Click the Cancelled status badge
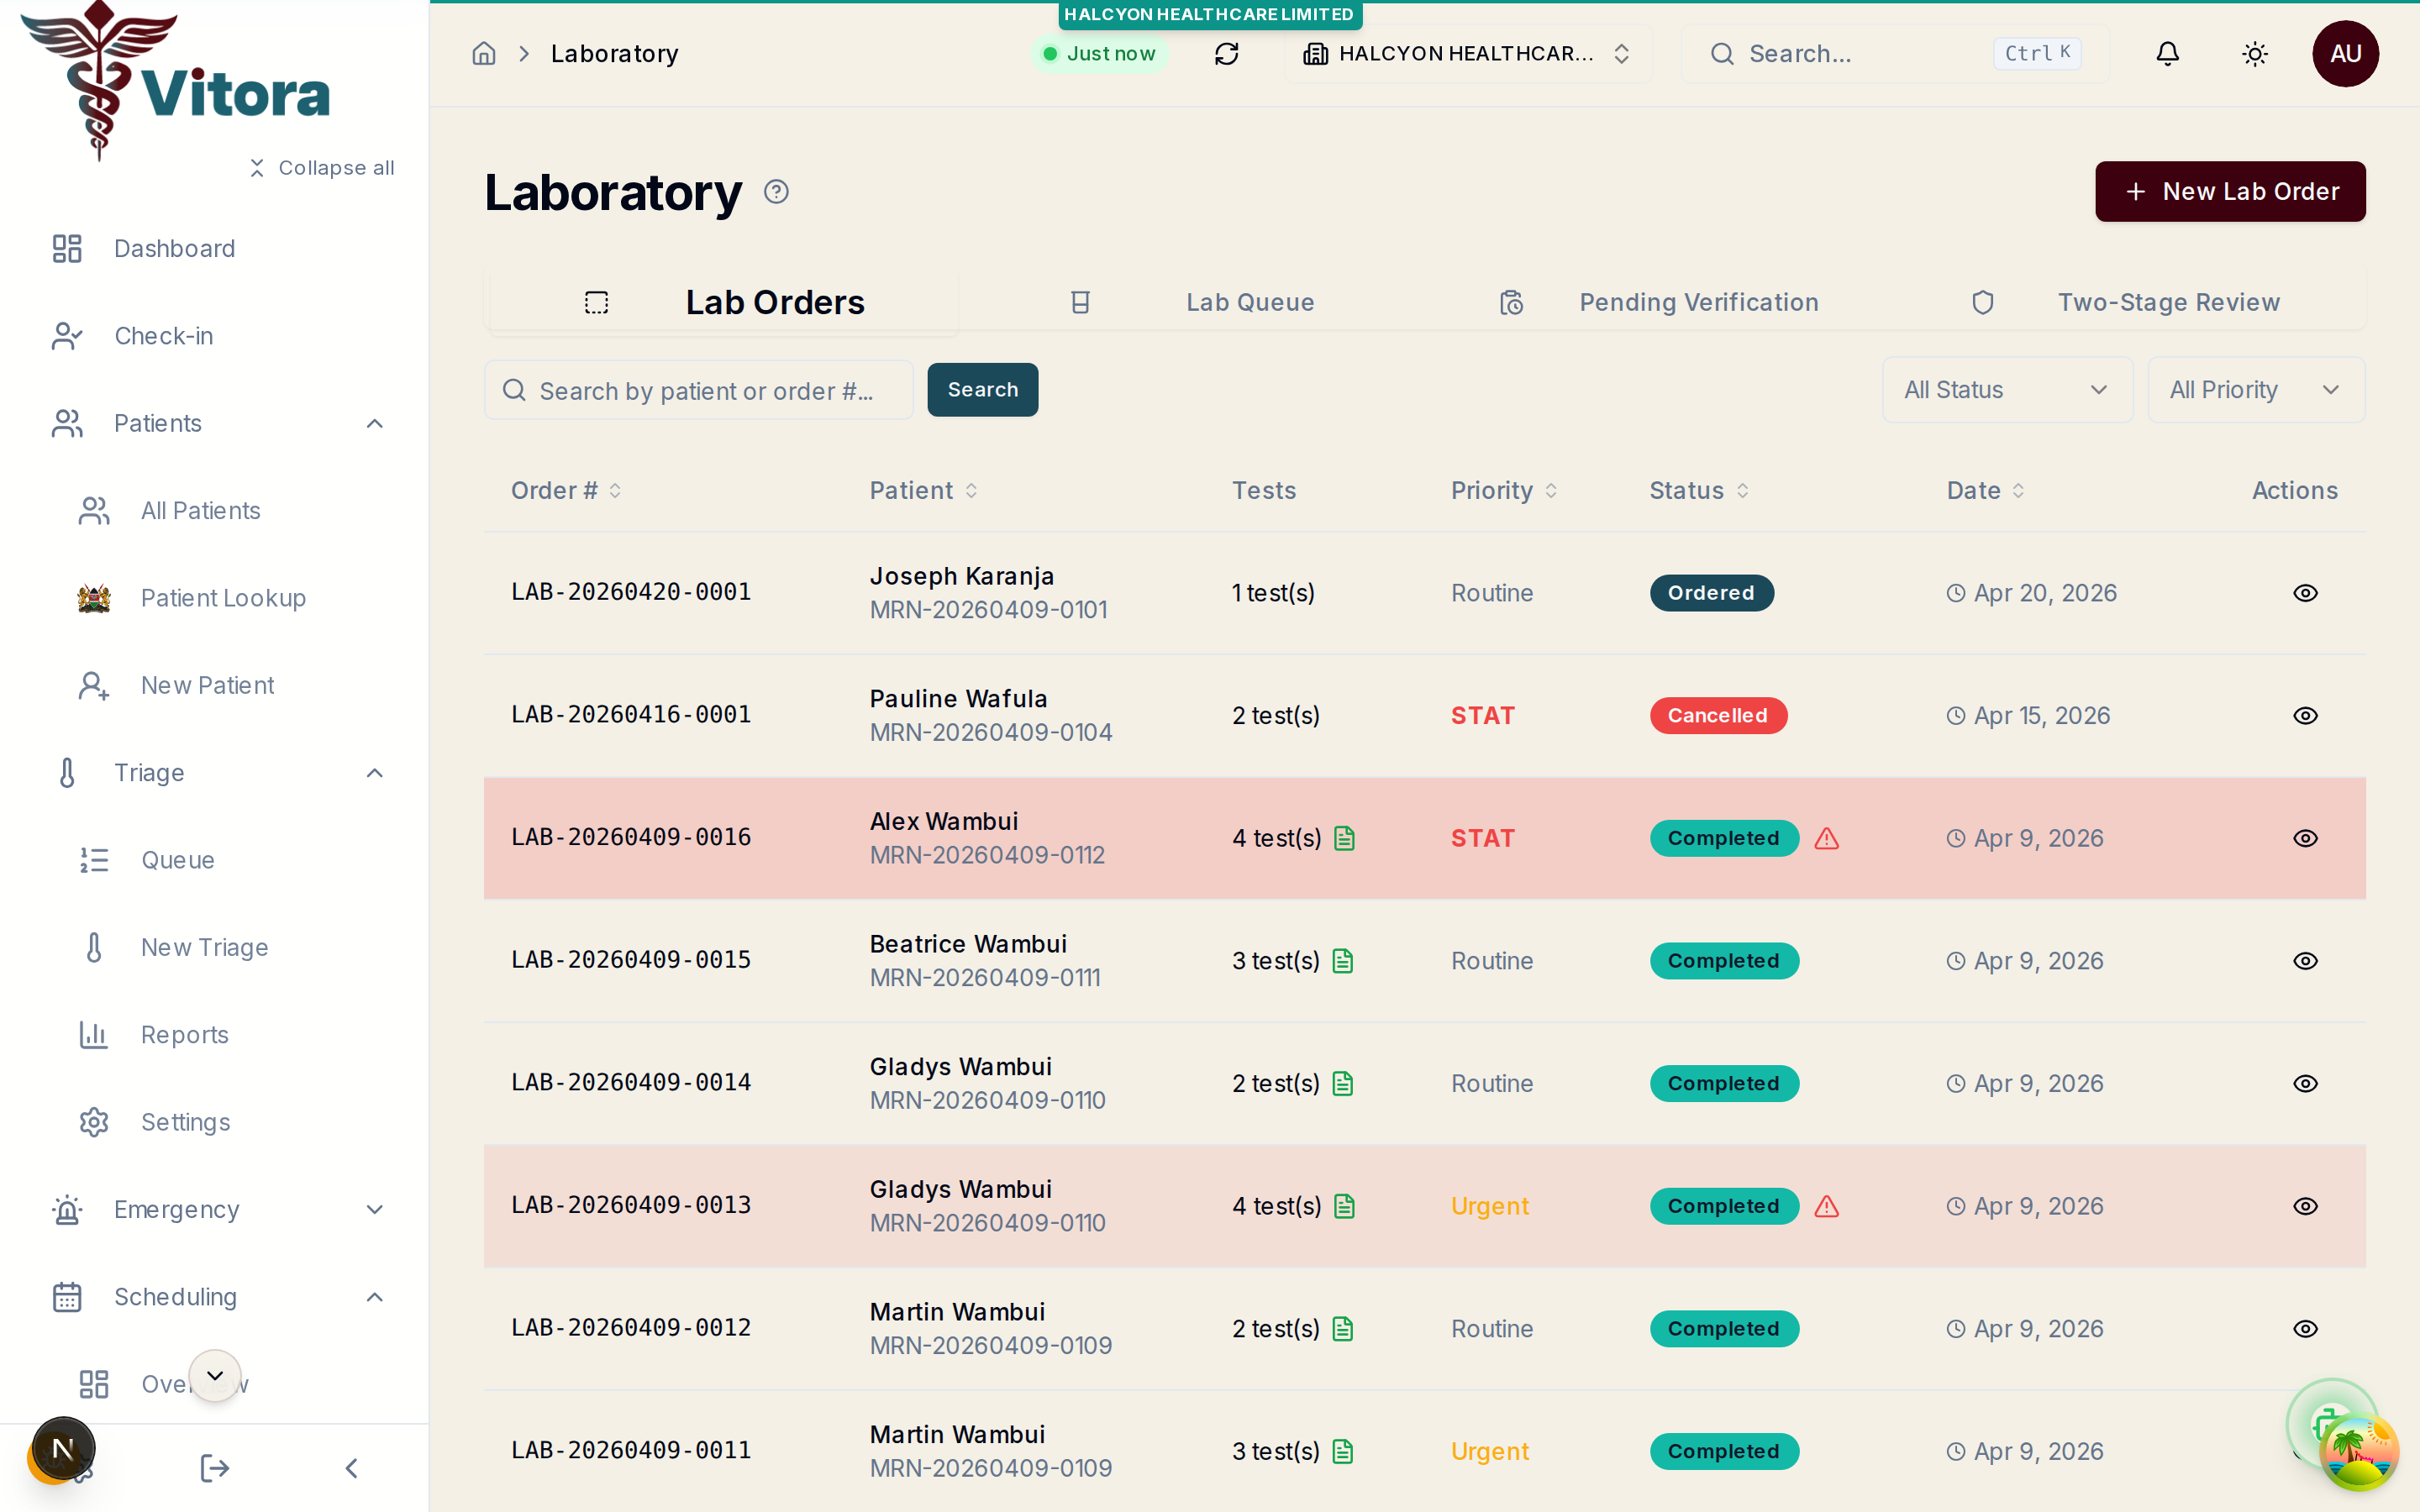The height and width of the screenshot is (1512, 2420). click(1717, 716)
